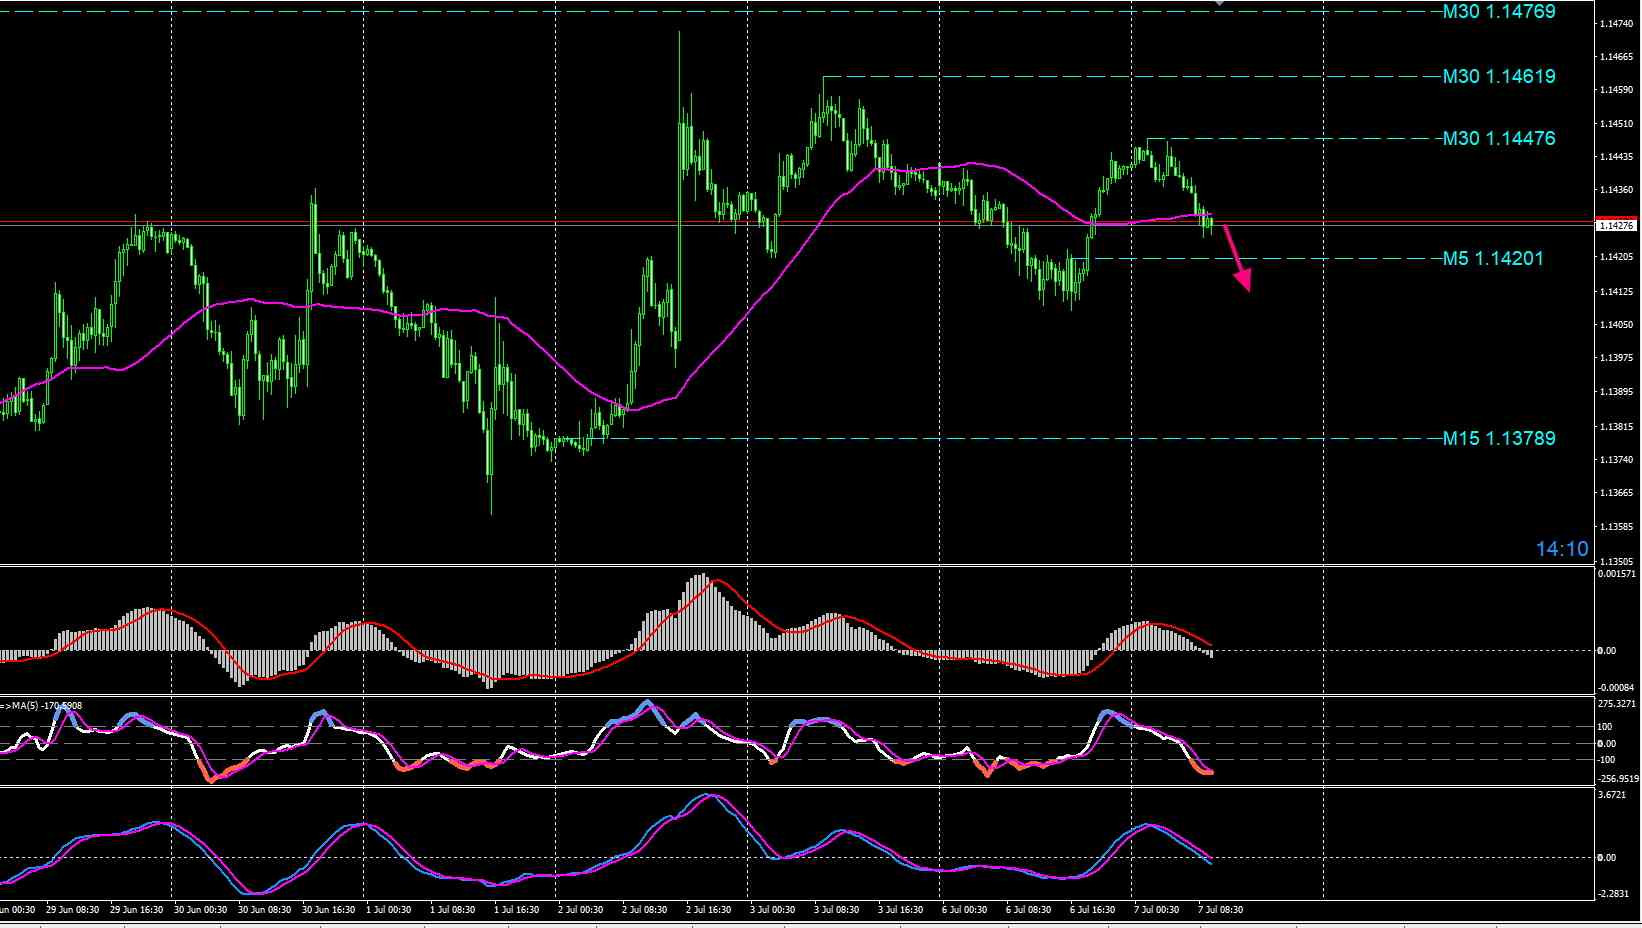Click the 14:10 candle timer text

pyautogui.click(x=1562, y=549)
